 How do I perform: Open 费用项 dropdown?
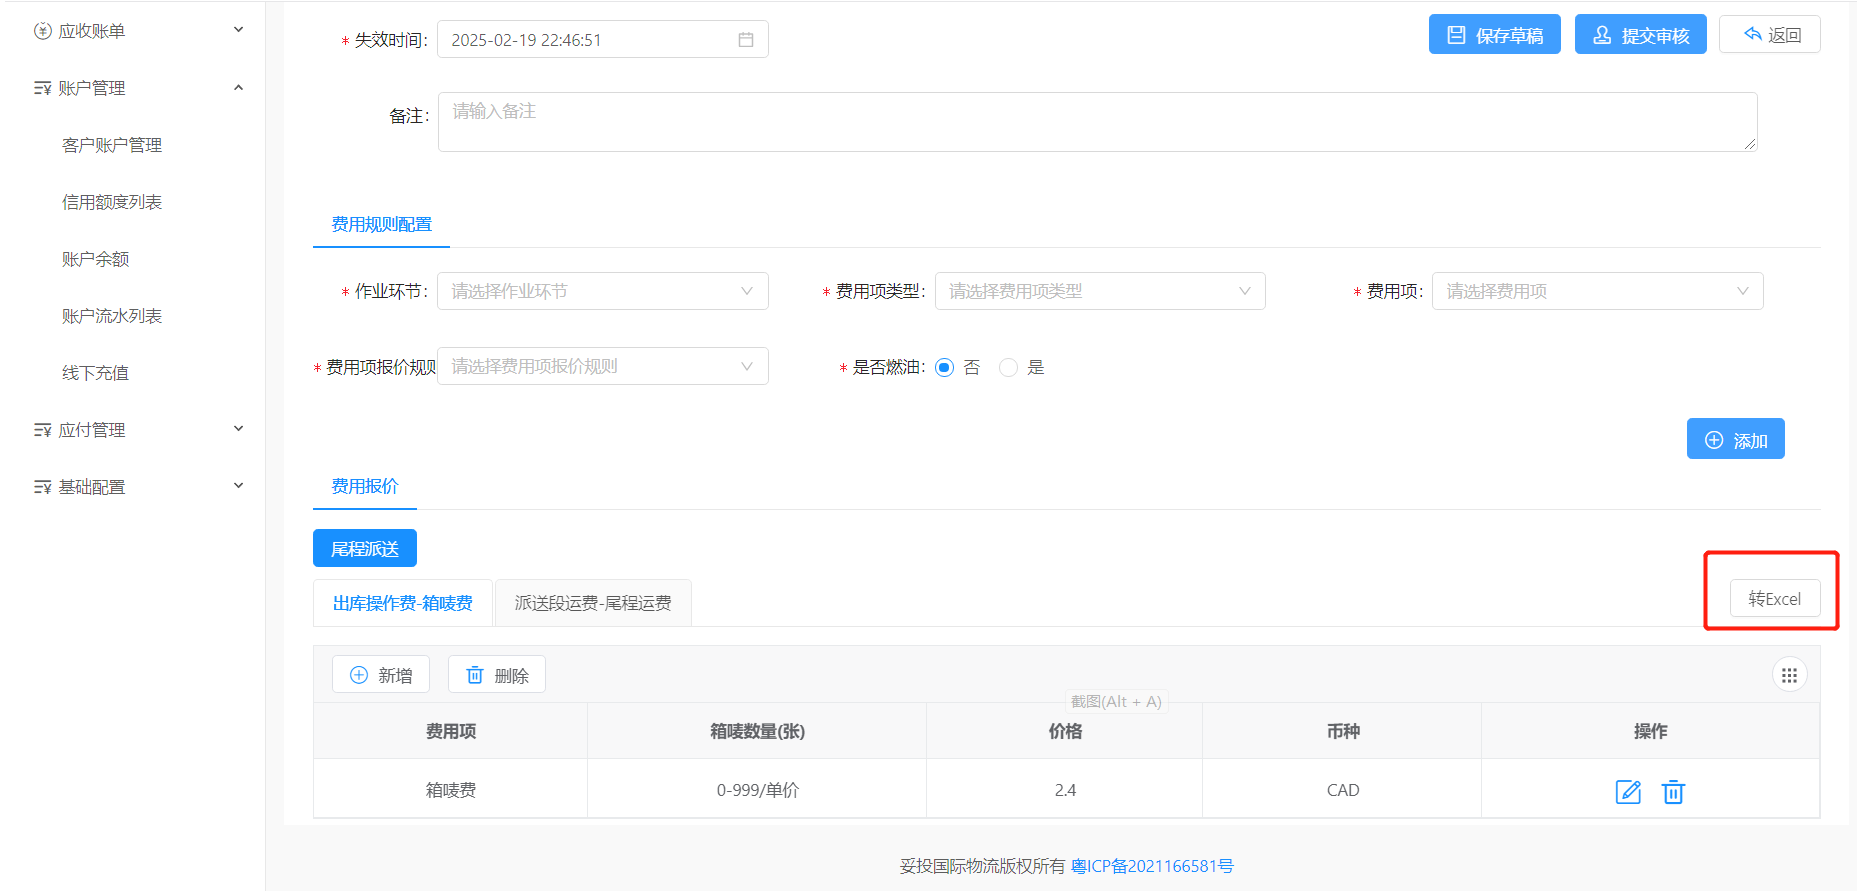point(1597,291)
